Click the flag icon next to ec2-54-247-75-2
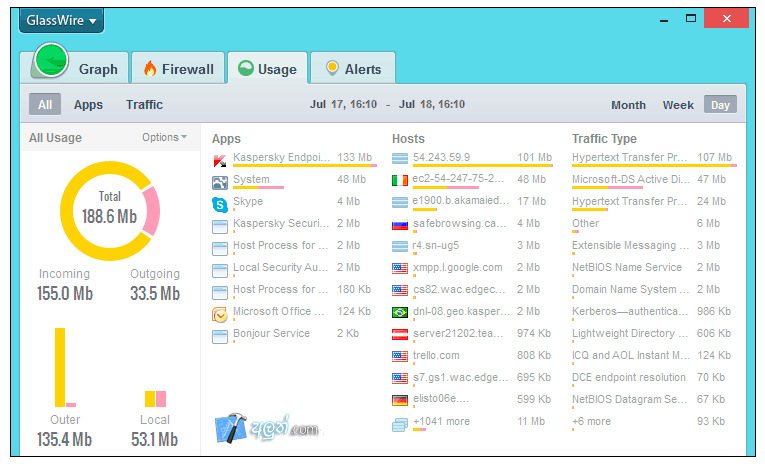 coord(400,181)
